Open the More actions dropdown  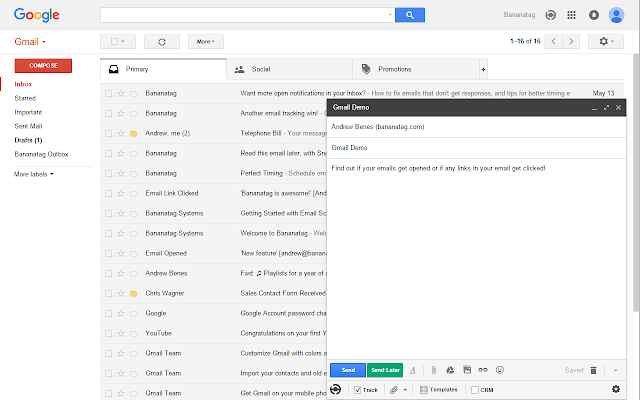click(x=206, y=42)
